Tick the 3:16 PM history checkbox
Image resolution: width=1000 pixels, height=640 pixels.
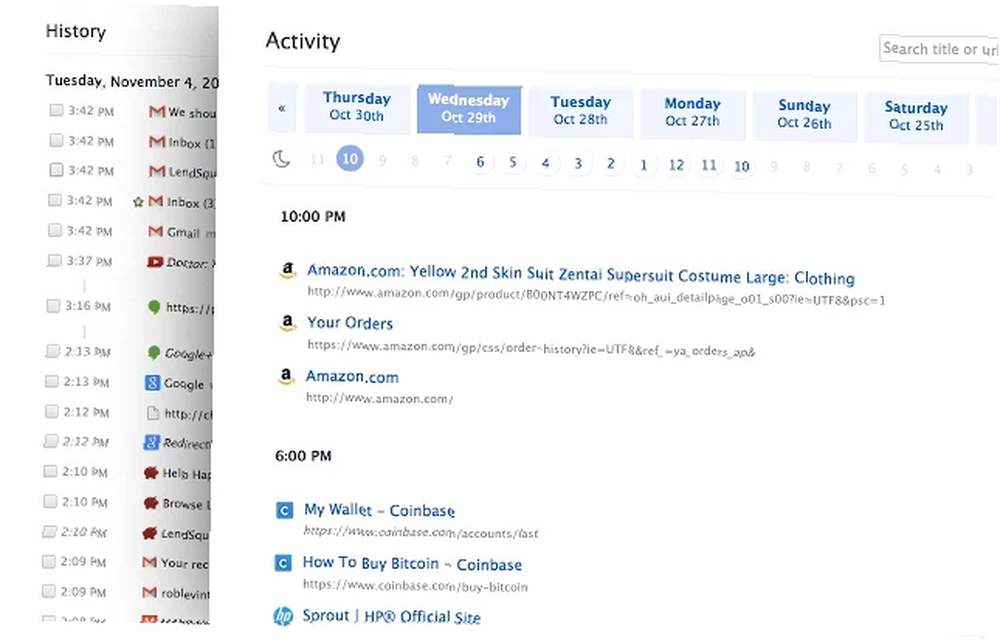click(x=53, y=305)
